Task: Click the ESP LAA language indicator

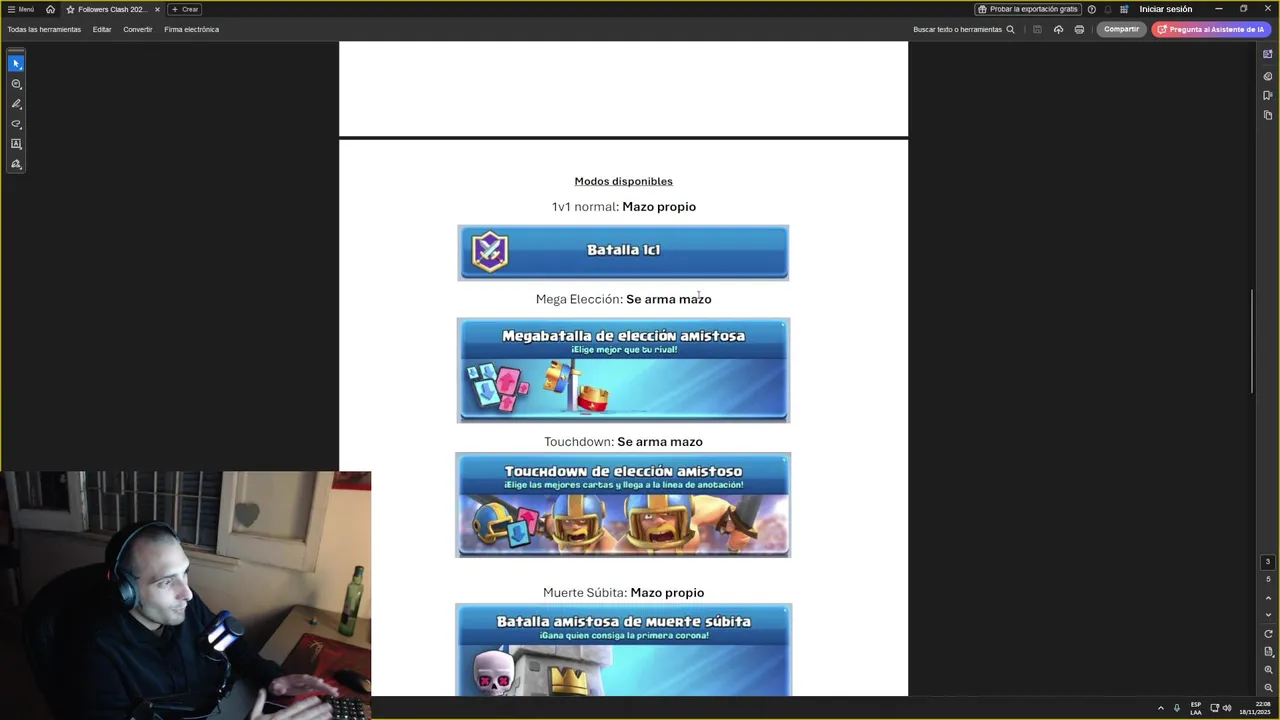Action: [1196, 708]
